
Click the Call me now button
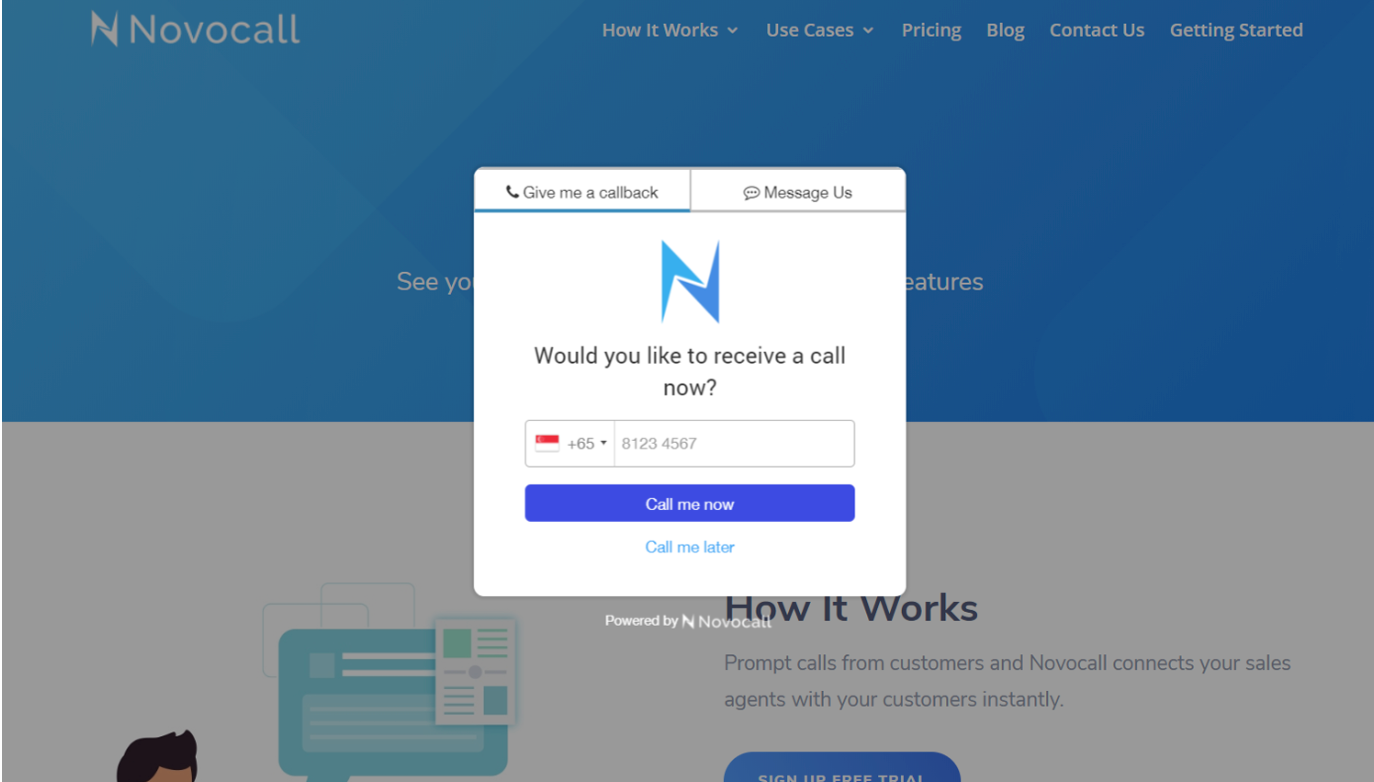click(690, 503)
